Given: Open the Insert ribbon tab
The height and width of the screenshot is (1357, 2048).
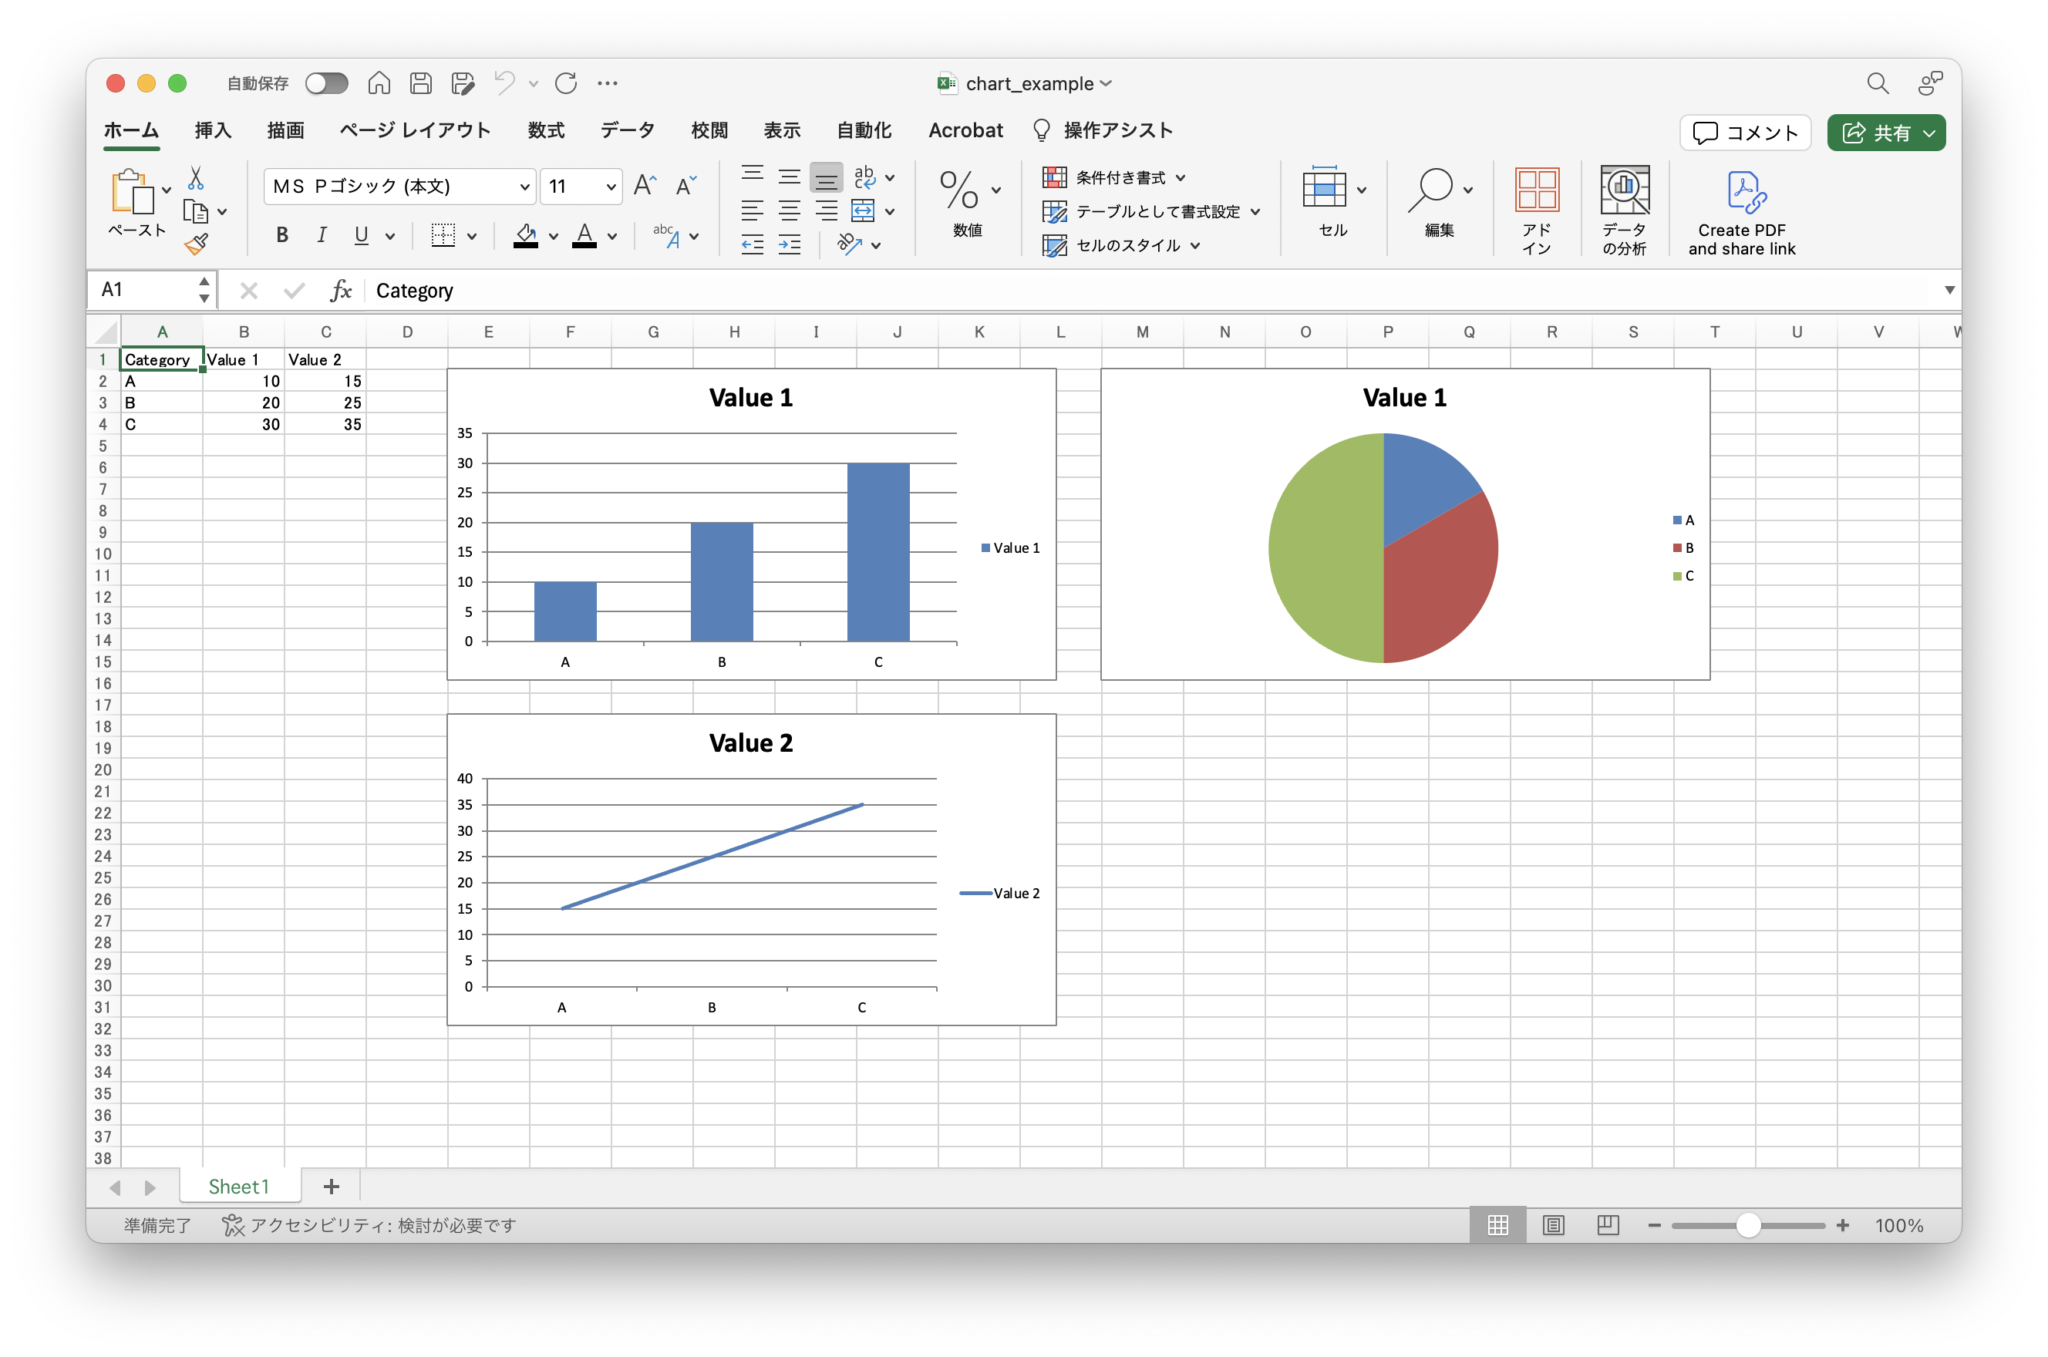Looking at the screenshot, I should 212,131.
